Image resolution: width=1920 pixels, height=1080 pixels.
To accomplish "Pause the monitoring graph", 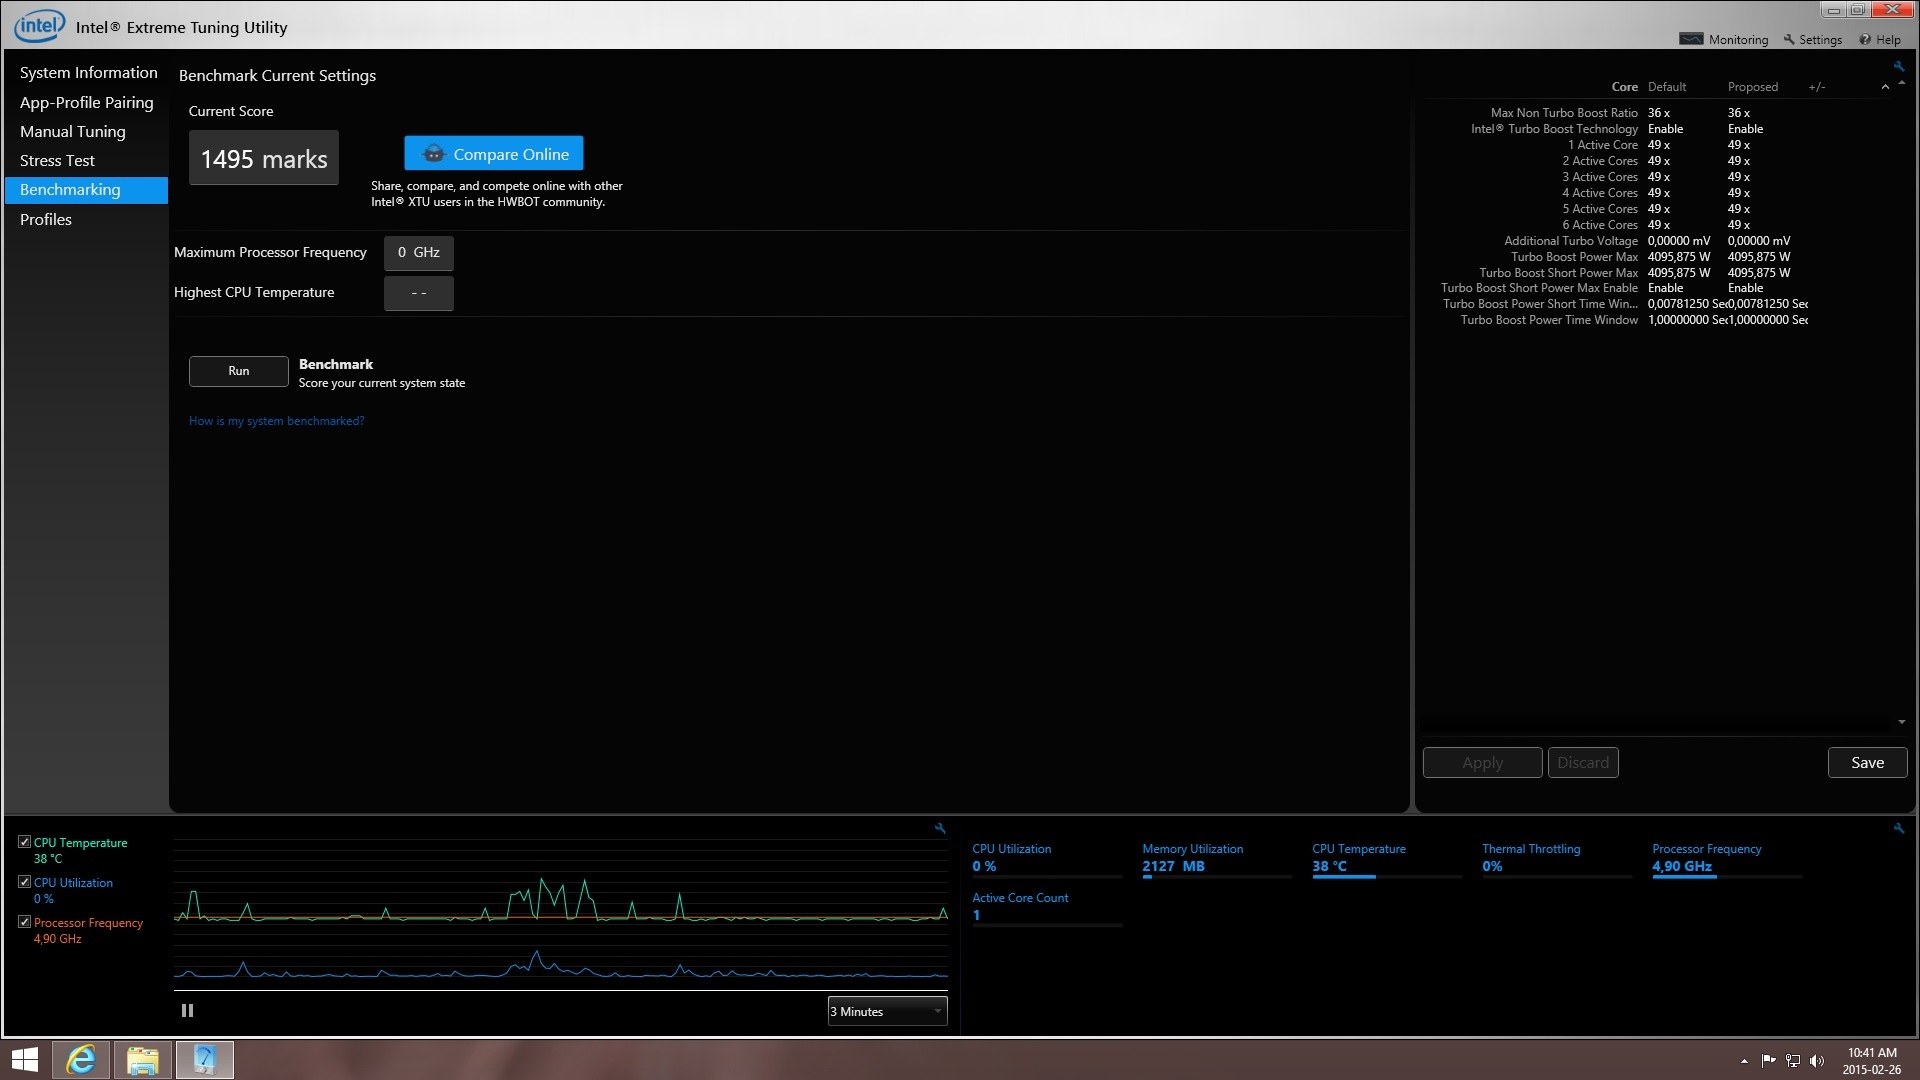I will [x=187, y=1011].
